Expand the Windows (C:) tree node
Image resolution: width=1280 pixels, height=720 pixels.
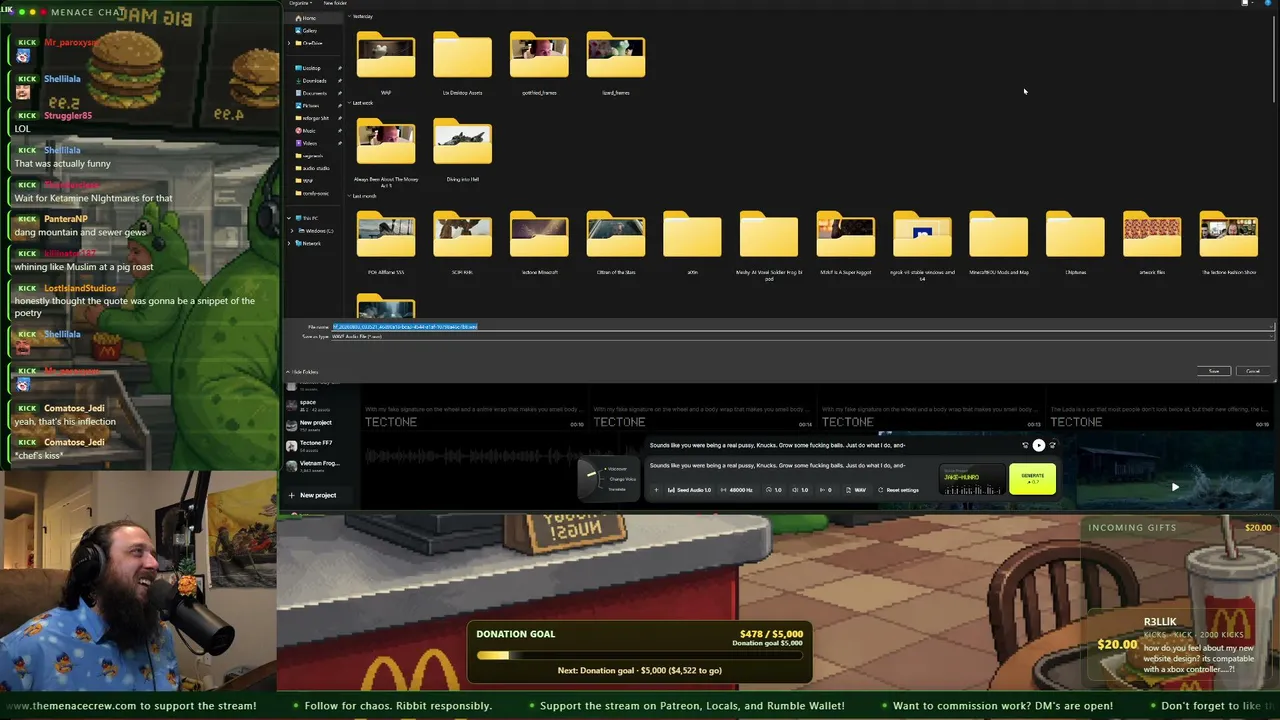point(291,231)
